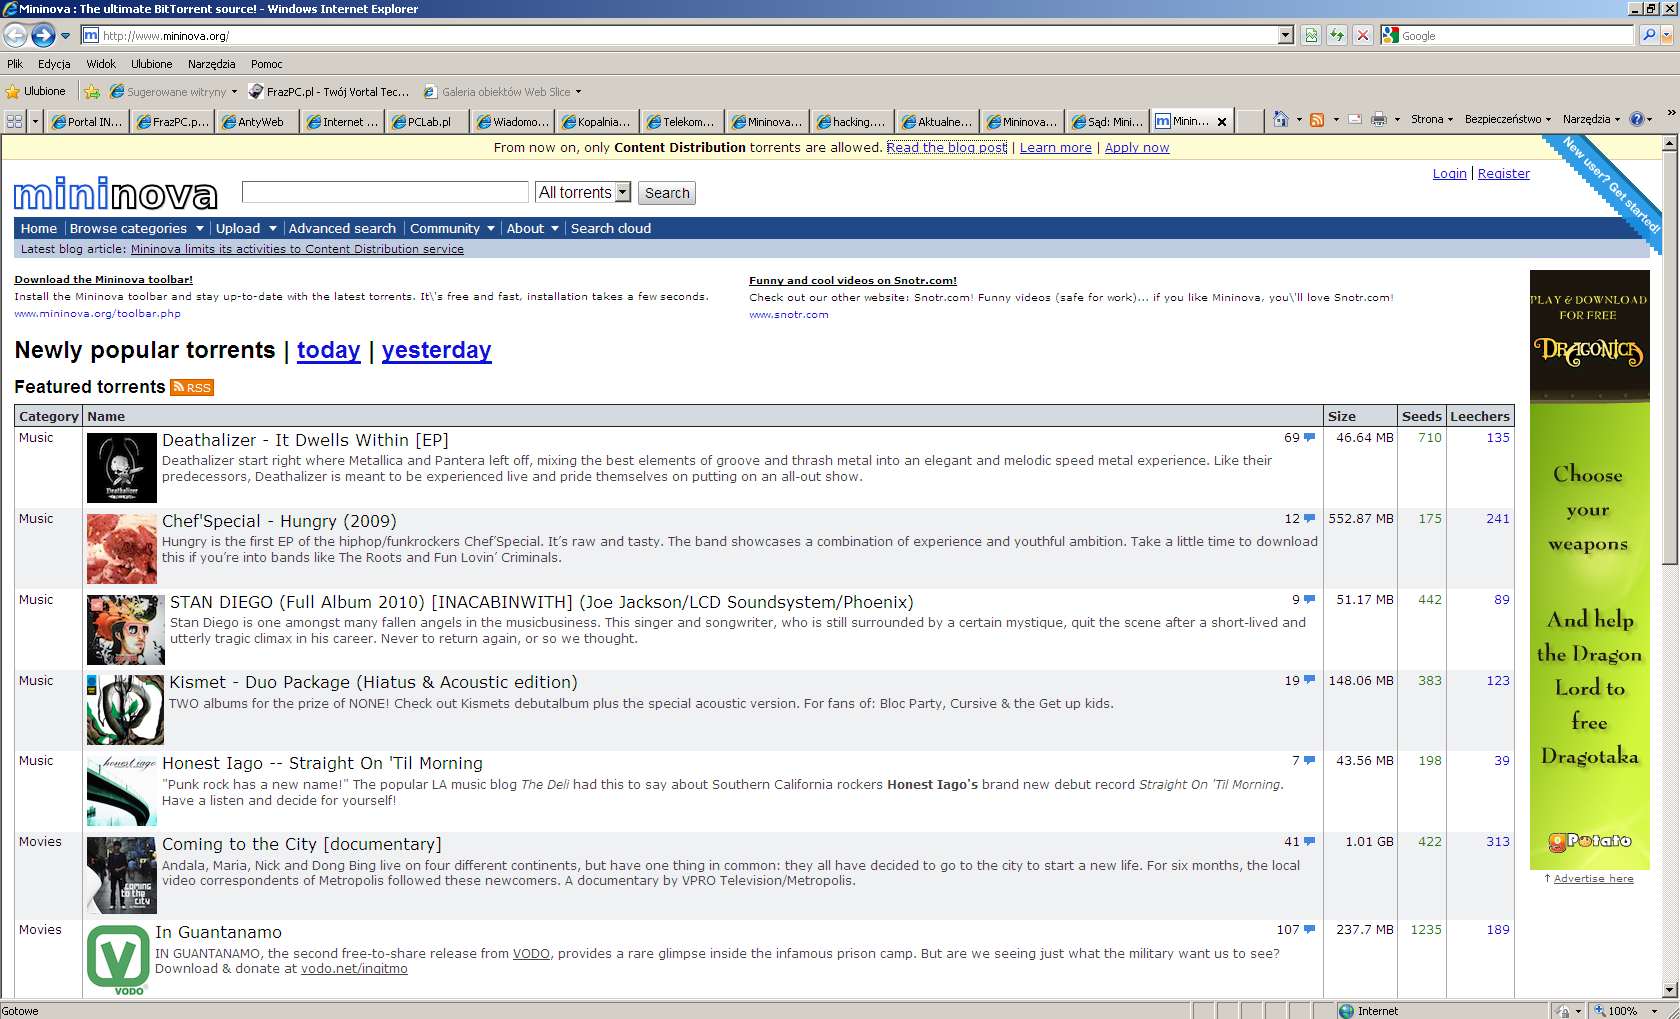Click the Register link
Screen dimensions: 1680x1019
click(1503, 174)
